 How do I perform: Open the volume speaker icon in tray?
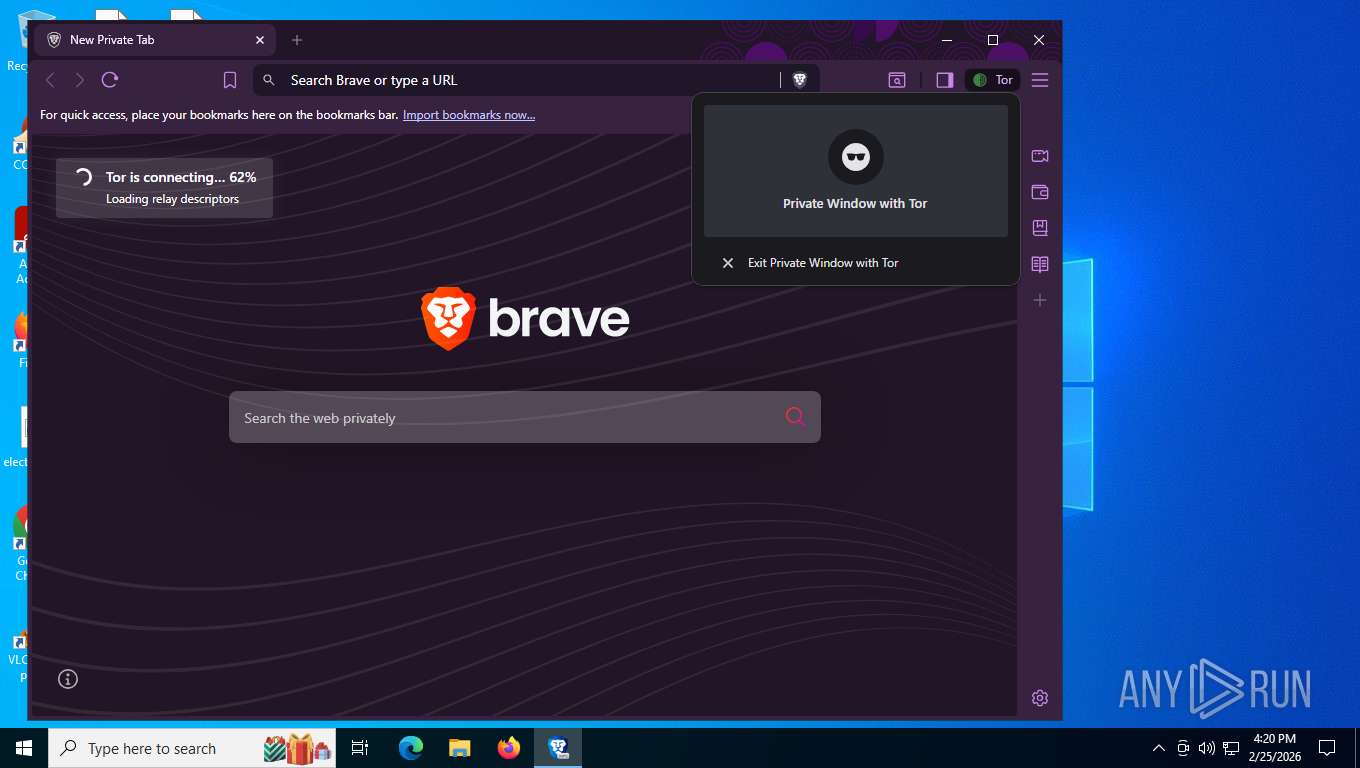pos(1206,748)
